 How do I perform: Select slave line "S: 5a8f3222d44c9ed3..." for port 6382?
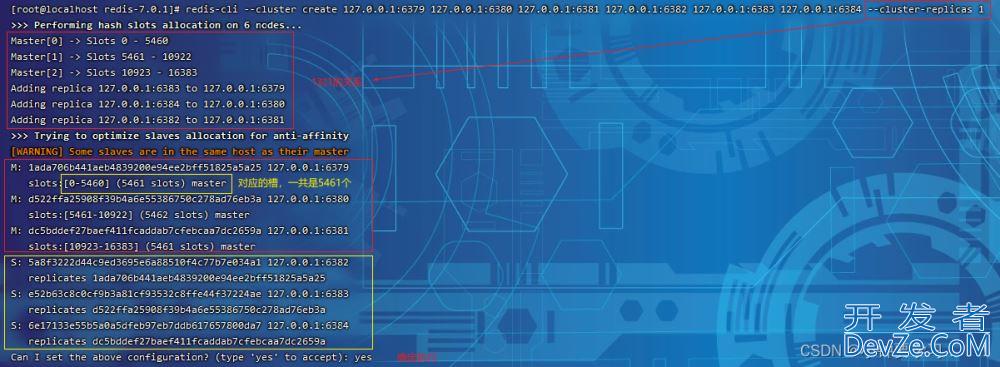(x=180, y=262)
